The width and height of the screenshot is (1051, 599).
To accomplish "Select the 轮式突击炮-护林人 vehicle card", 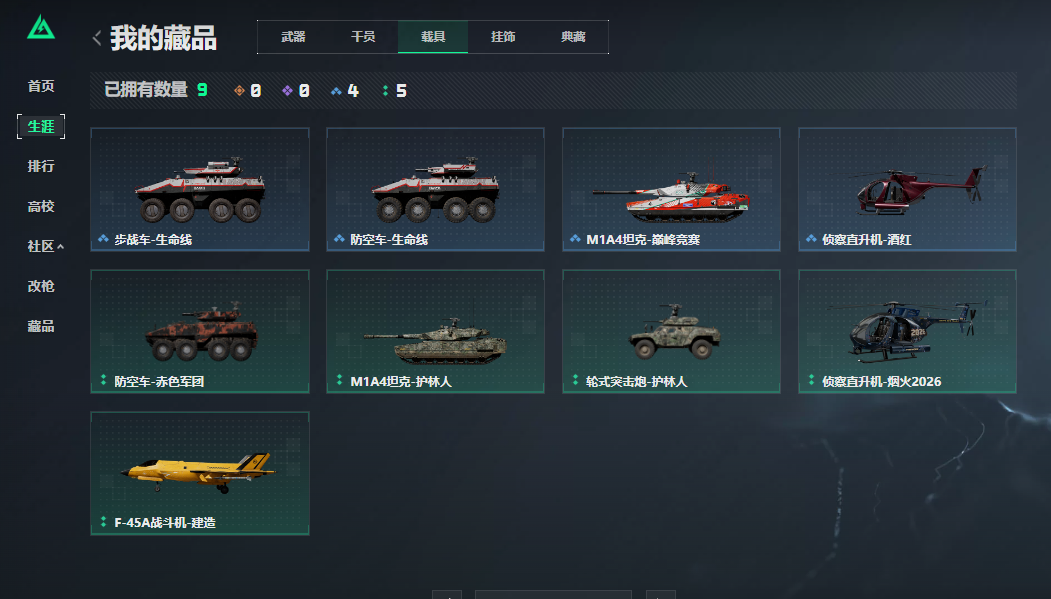I will tap(671, 331).
